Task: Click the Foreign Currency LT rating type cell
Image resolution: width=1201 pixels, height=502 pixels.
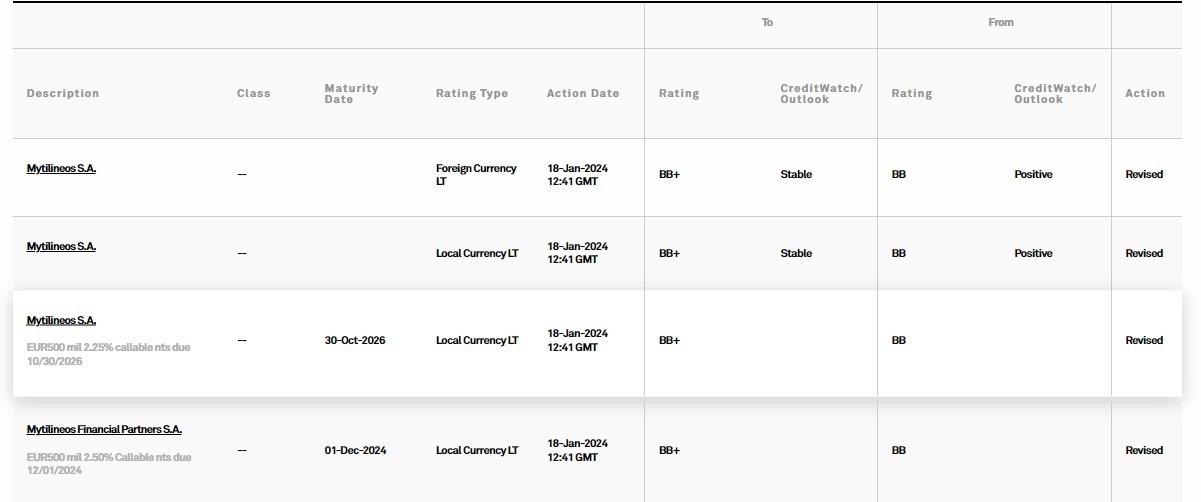Action: point(476,174)
